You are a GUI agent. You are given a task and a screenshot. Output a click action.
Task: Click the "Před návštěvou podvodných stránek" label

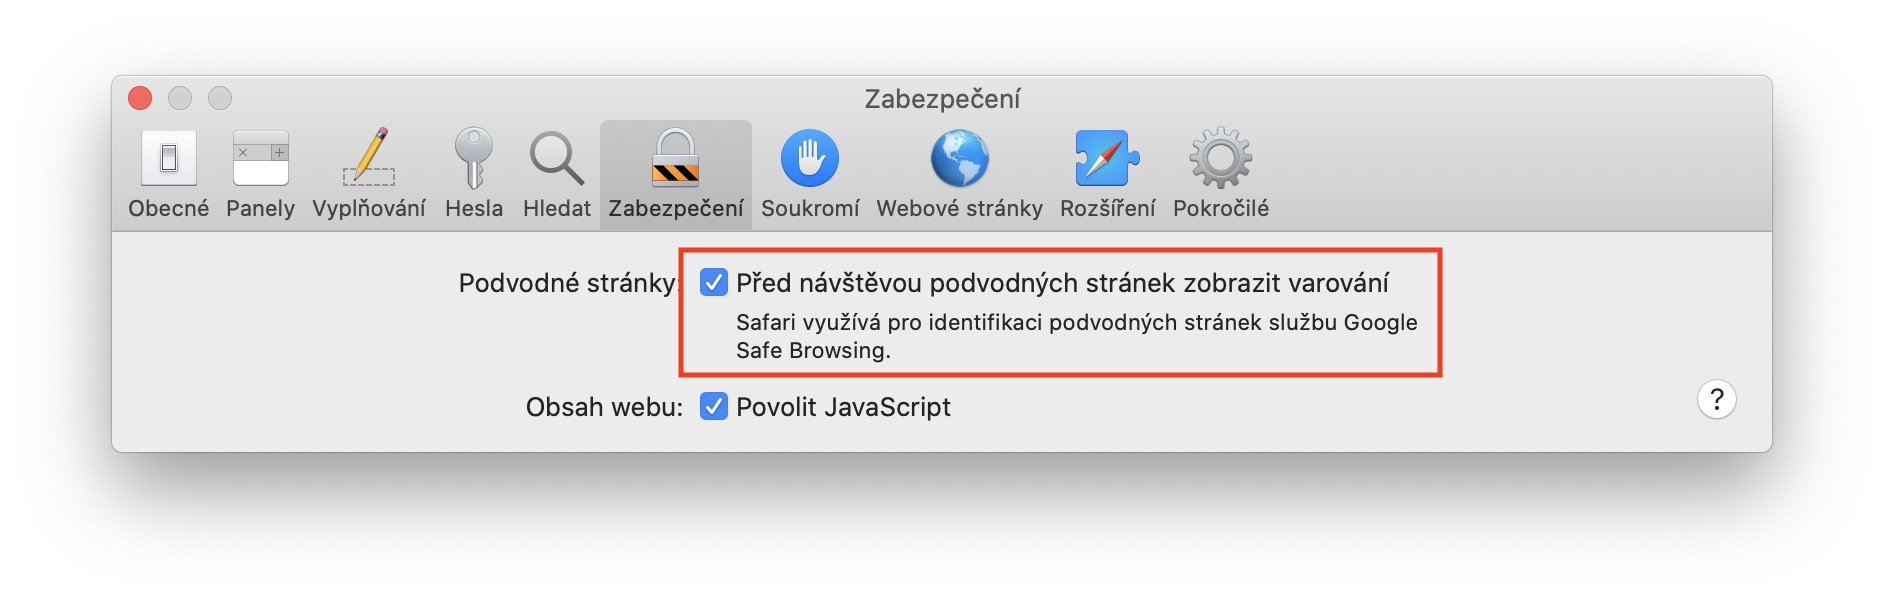pyautogui.click(x=1062, y=283)
